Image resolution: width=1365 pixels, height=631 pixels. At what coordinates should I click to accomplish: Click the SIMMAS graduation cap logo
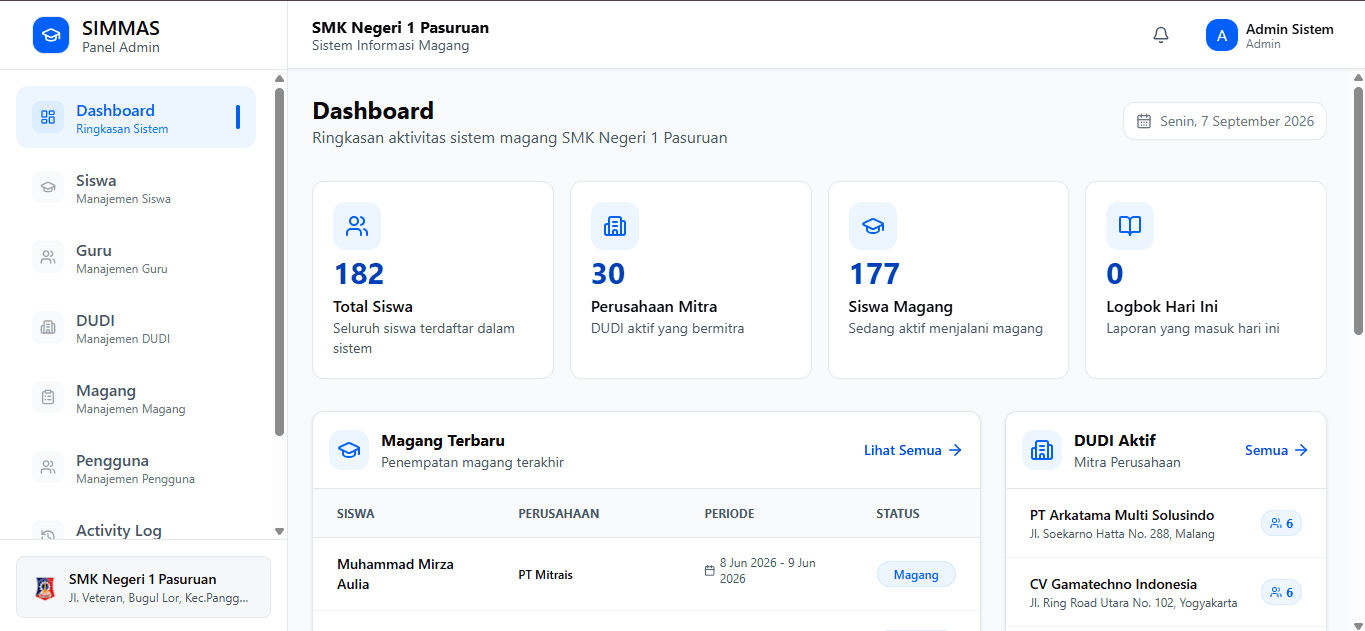[x=51, y=35]
